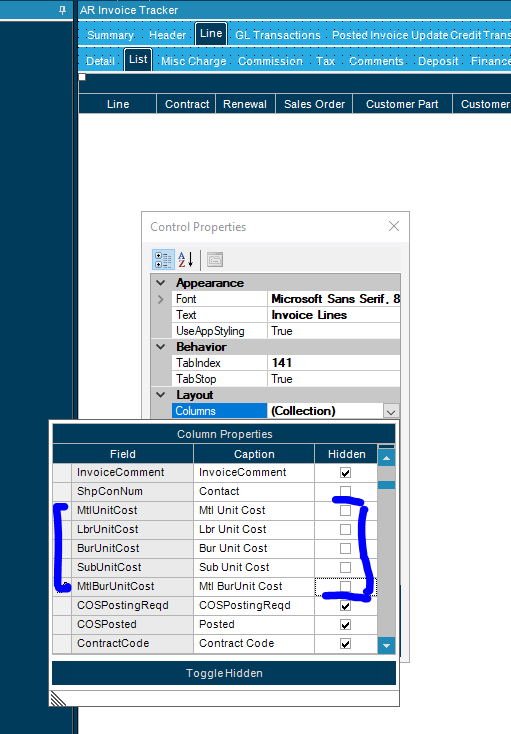
Task: Check Hidden for MtlUnitCost
Action: click(x=345, y=511)
